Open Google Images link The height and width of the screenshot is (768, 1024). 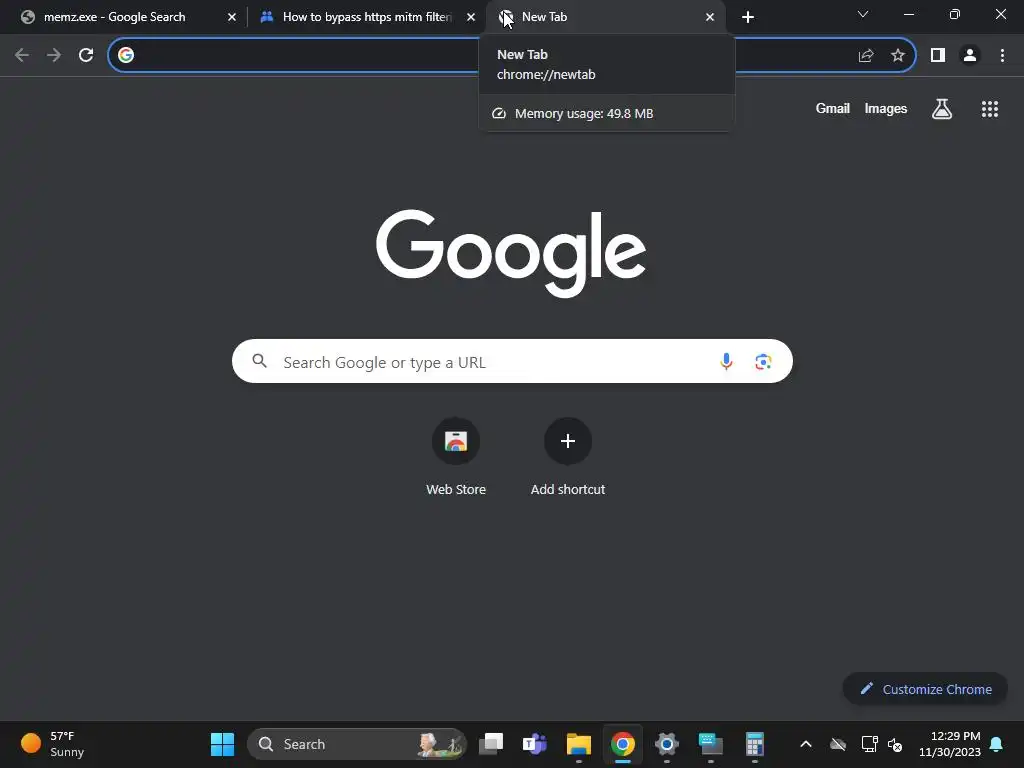point(886,109)
